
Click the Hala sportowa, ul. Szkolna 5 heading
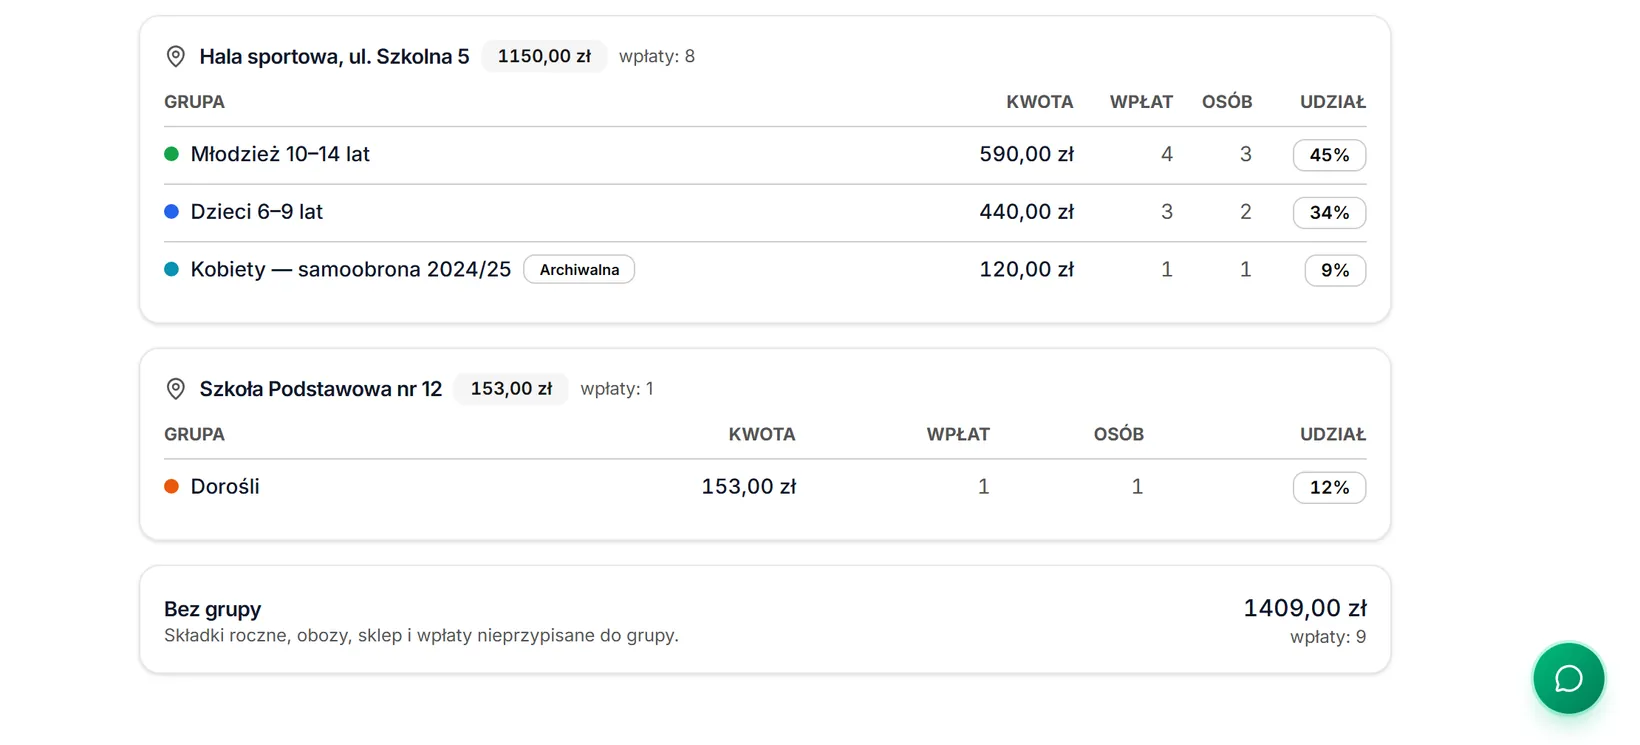point(334,57)
